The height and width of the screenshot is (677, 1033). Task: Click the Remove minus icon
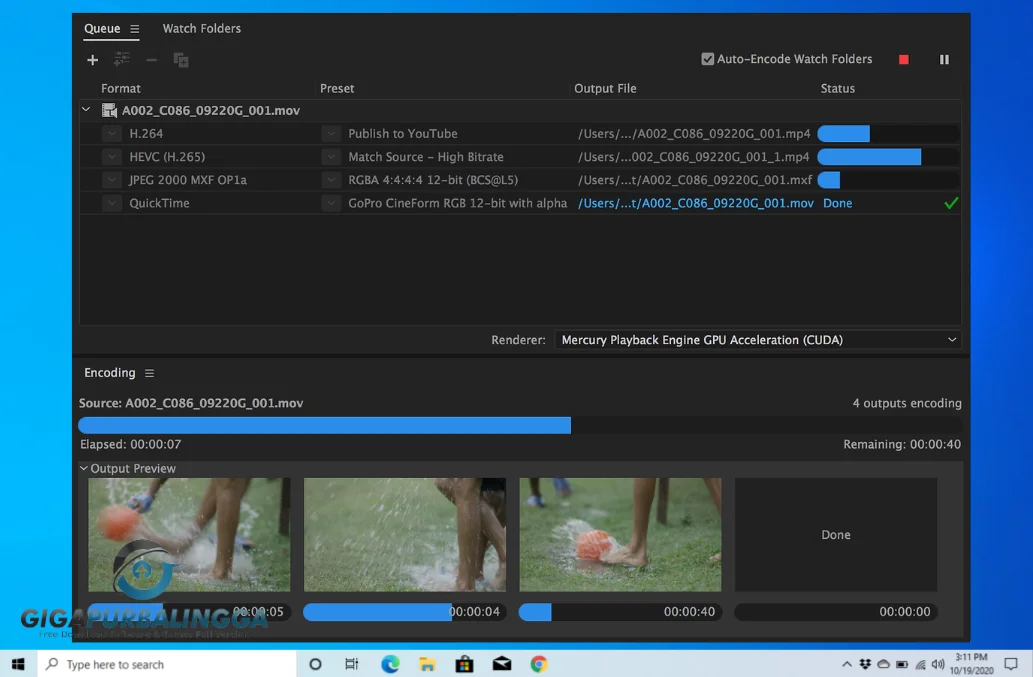click(x=152, y=60)
